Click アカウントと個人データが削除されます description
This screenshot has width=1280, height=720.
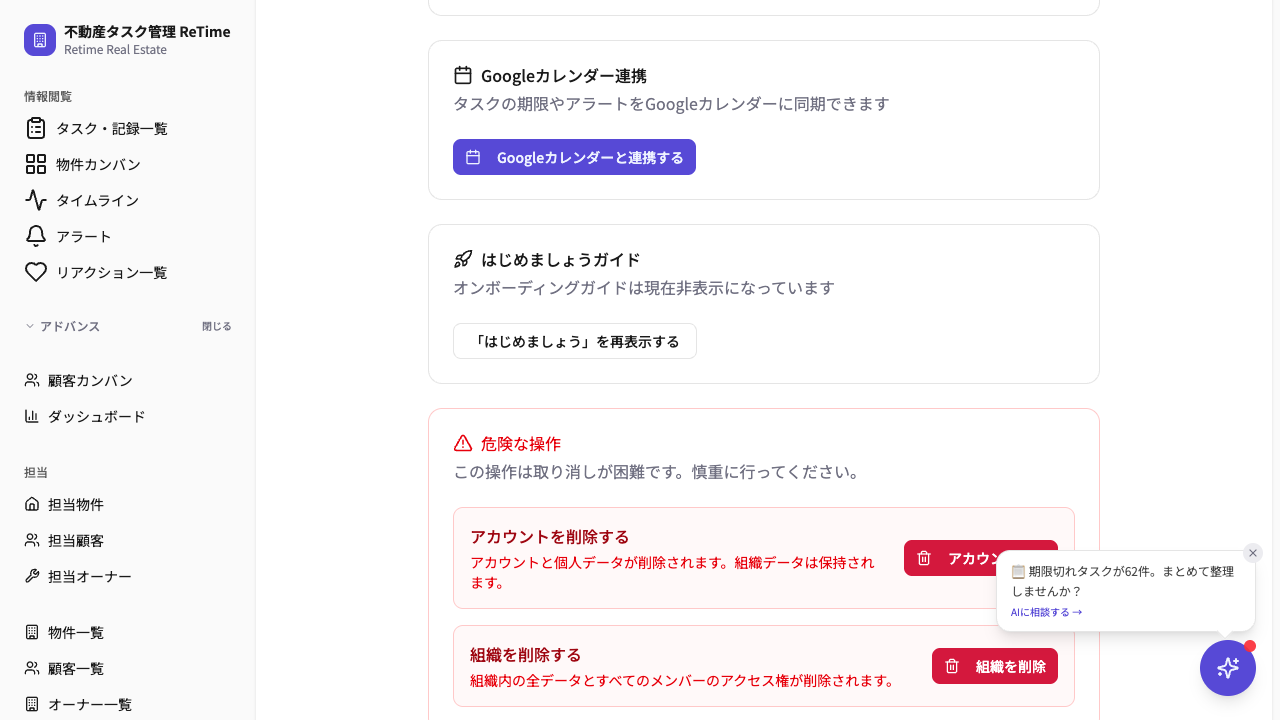(x=674, y=572)
